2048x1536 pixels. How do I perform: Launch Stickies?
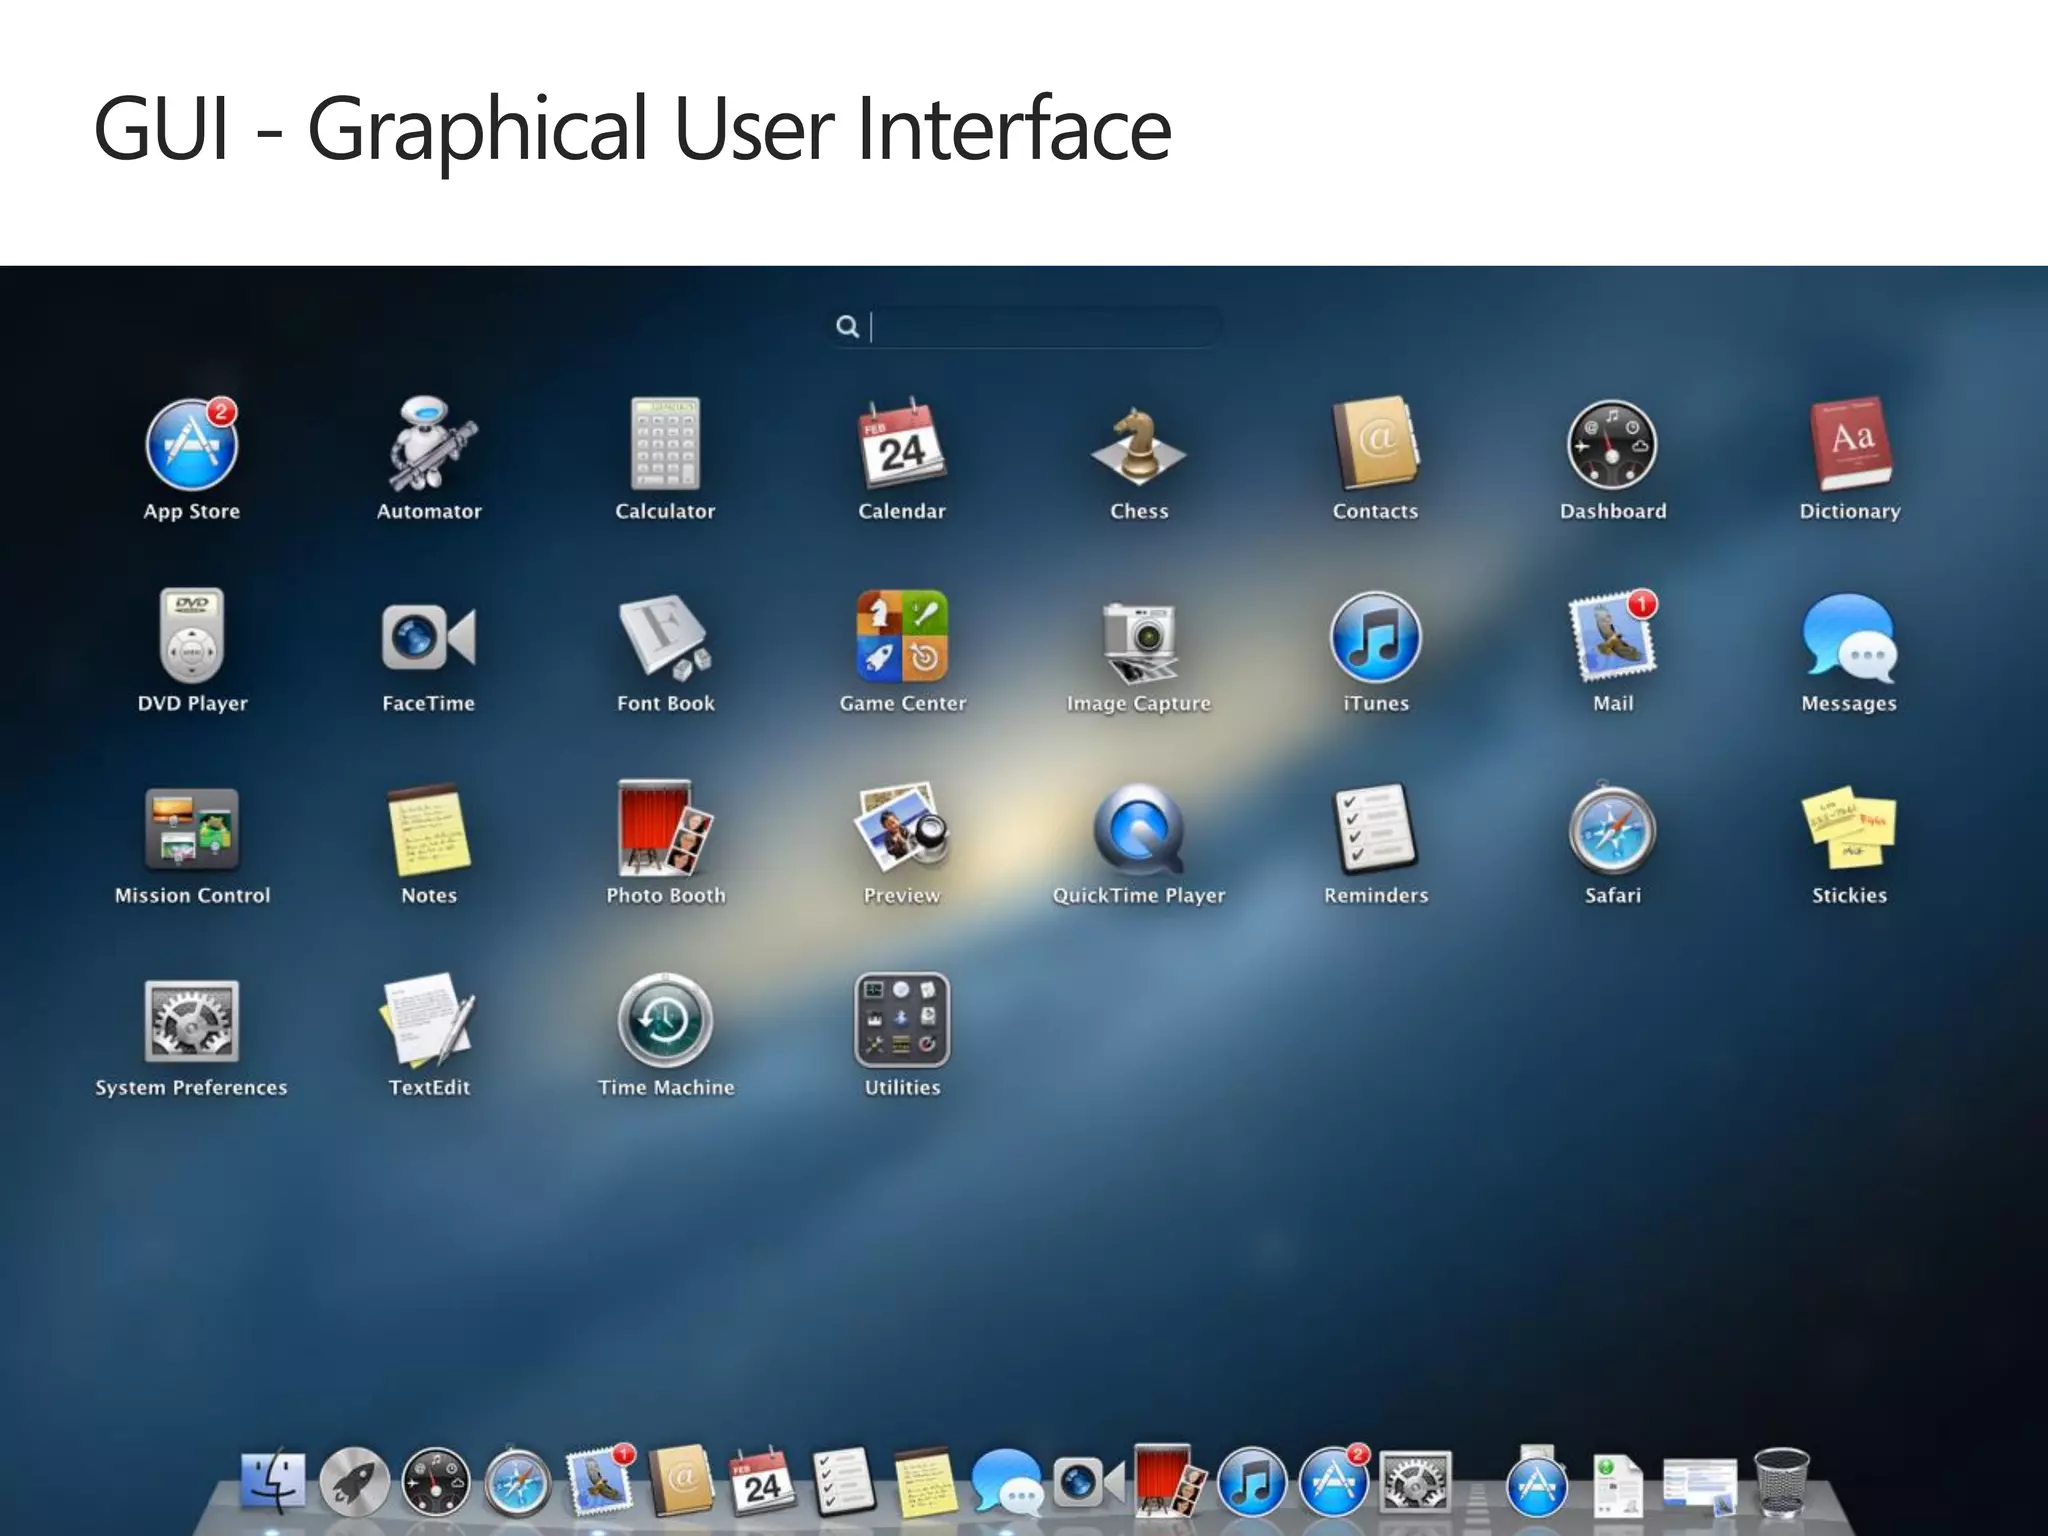point(1849,828)
